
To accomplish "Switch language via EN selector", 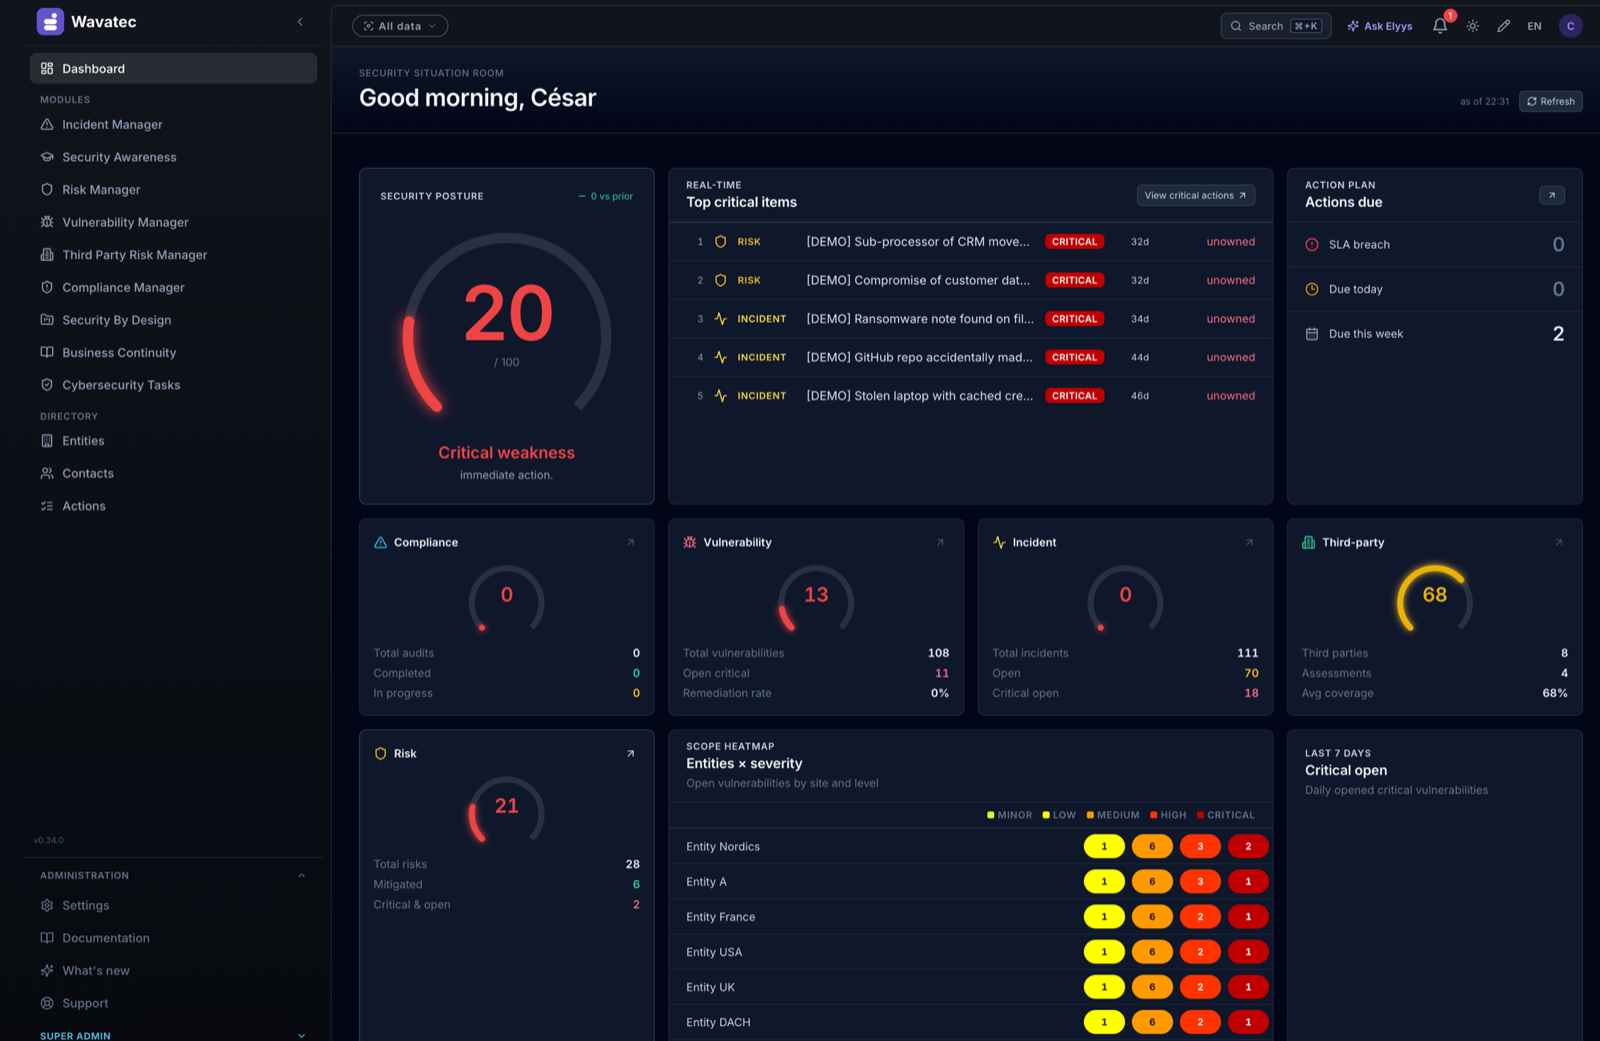I will click(1534, 26).
